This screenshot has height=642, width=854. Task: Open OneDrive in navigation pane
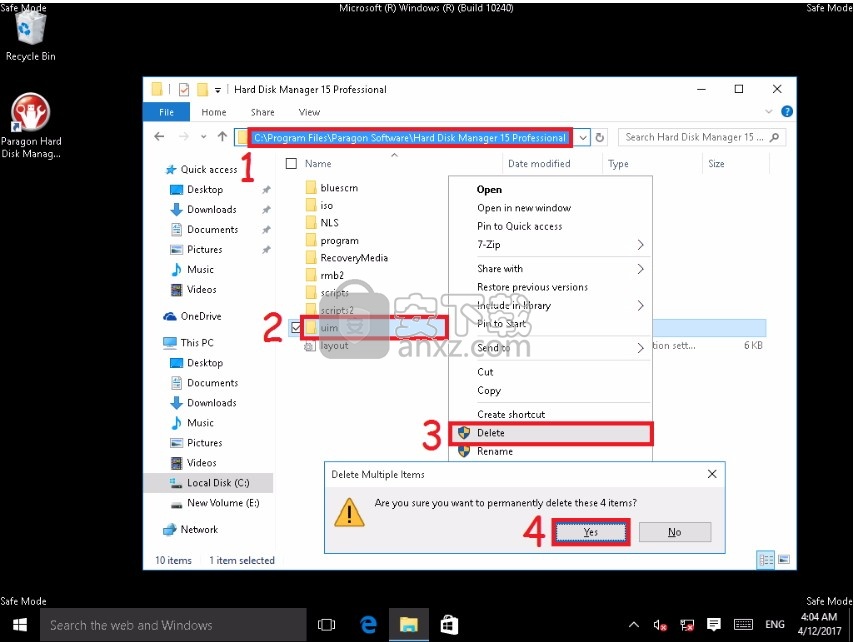coord(192,316)
